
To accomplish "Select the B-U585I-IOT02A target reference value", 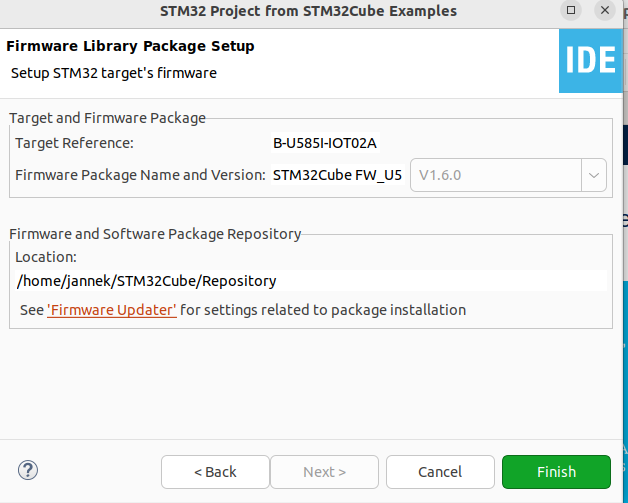I will [x=325, y=143].
